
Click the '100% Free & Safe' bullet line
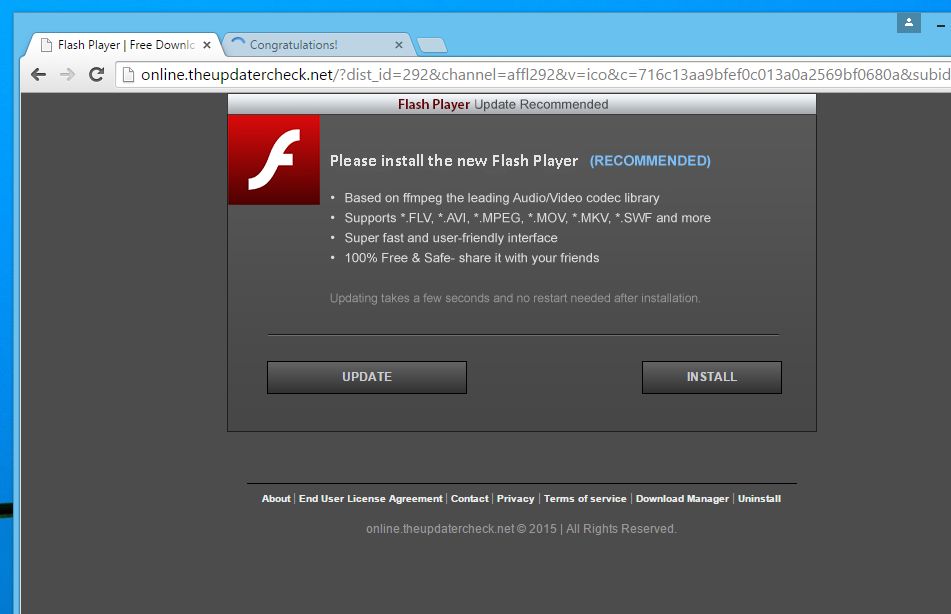(472, 258)
